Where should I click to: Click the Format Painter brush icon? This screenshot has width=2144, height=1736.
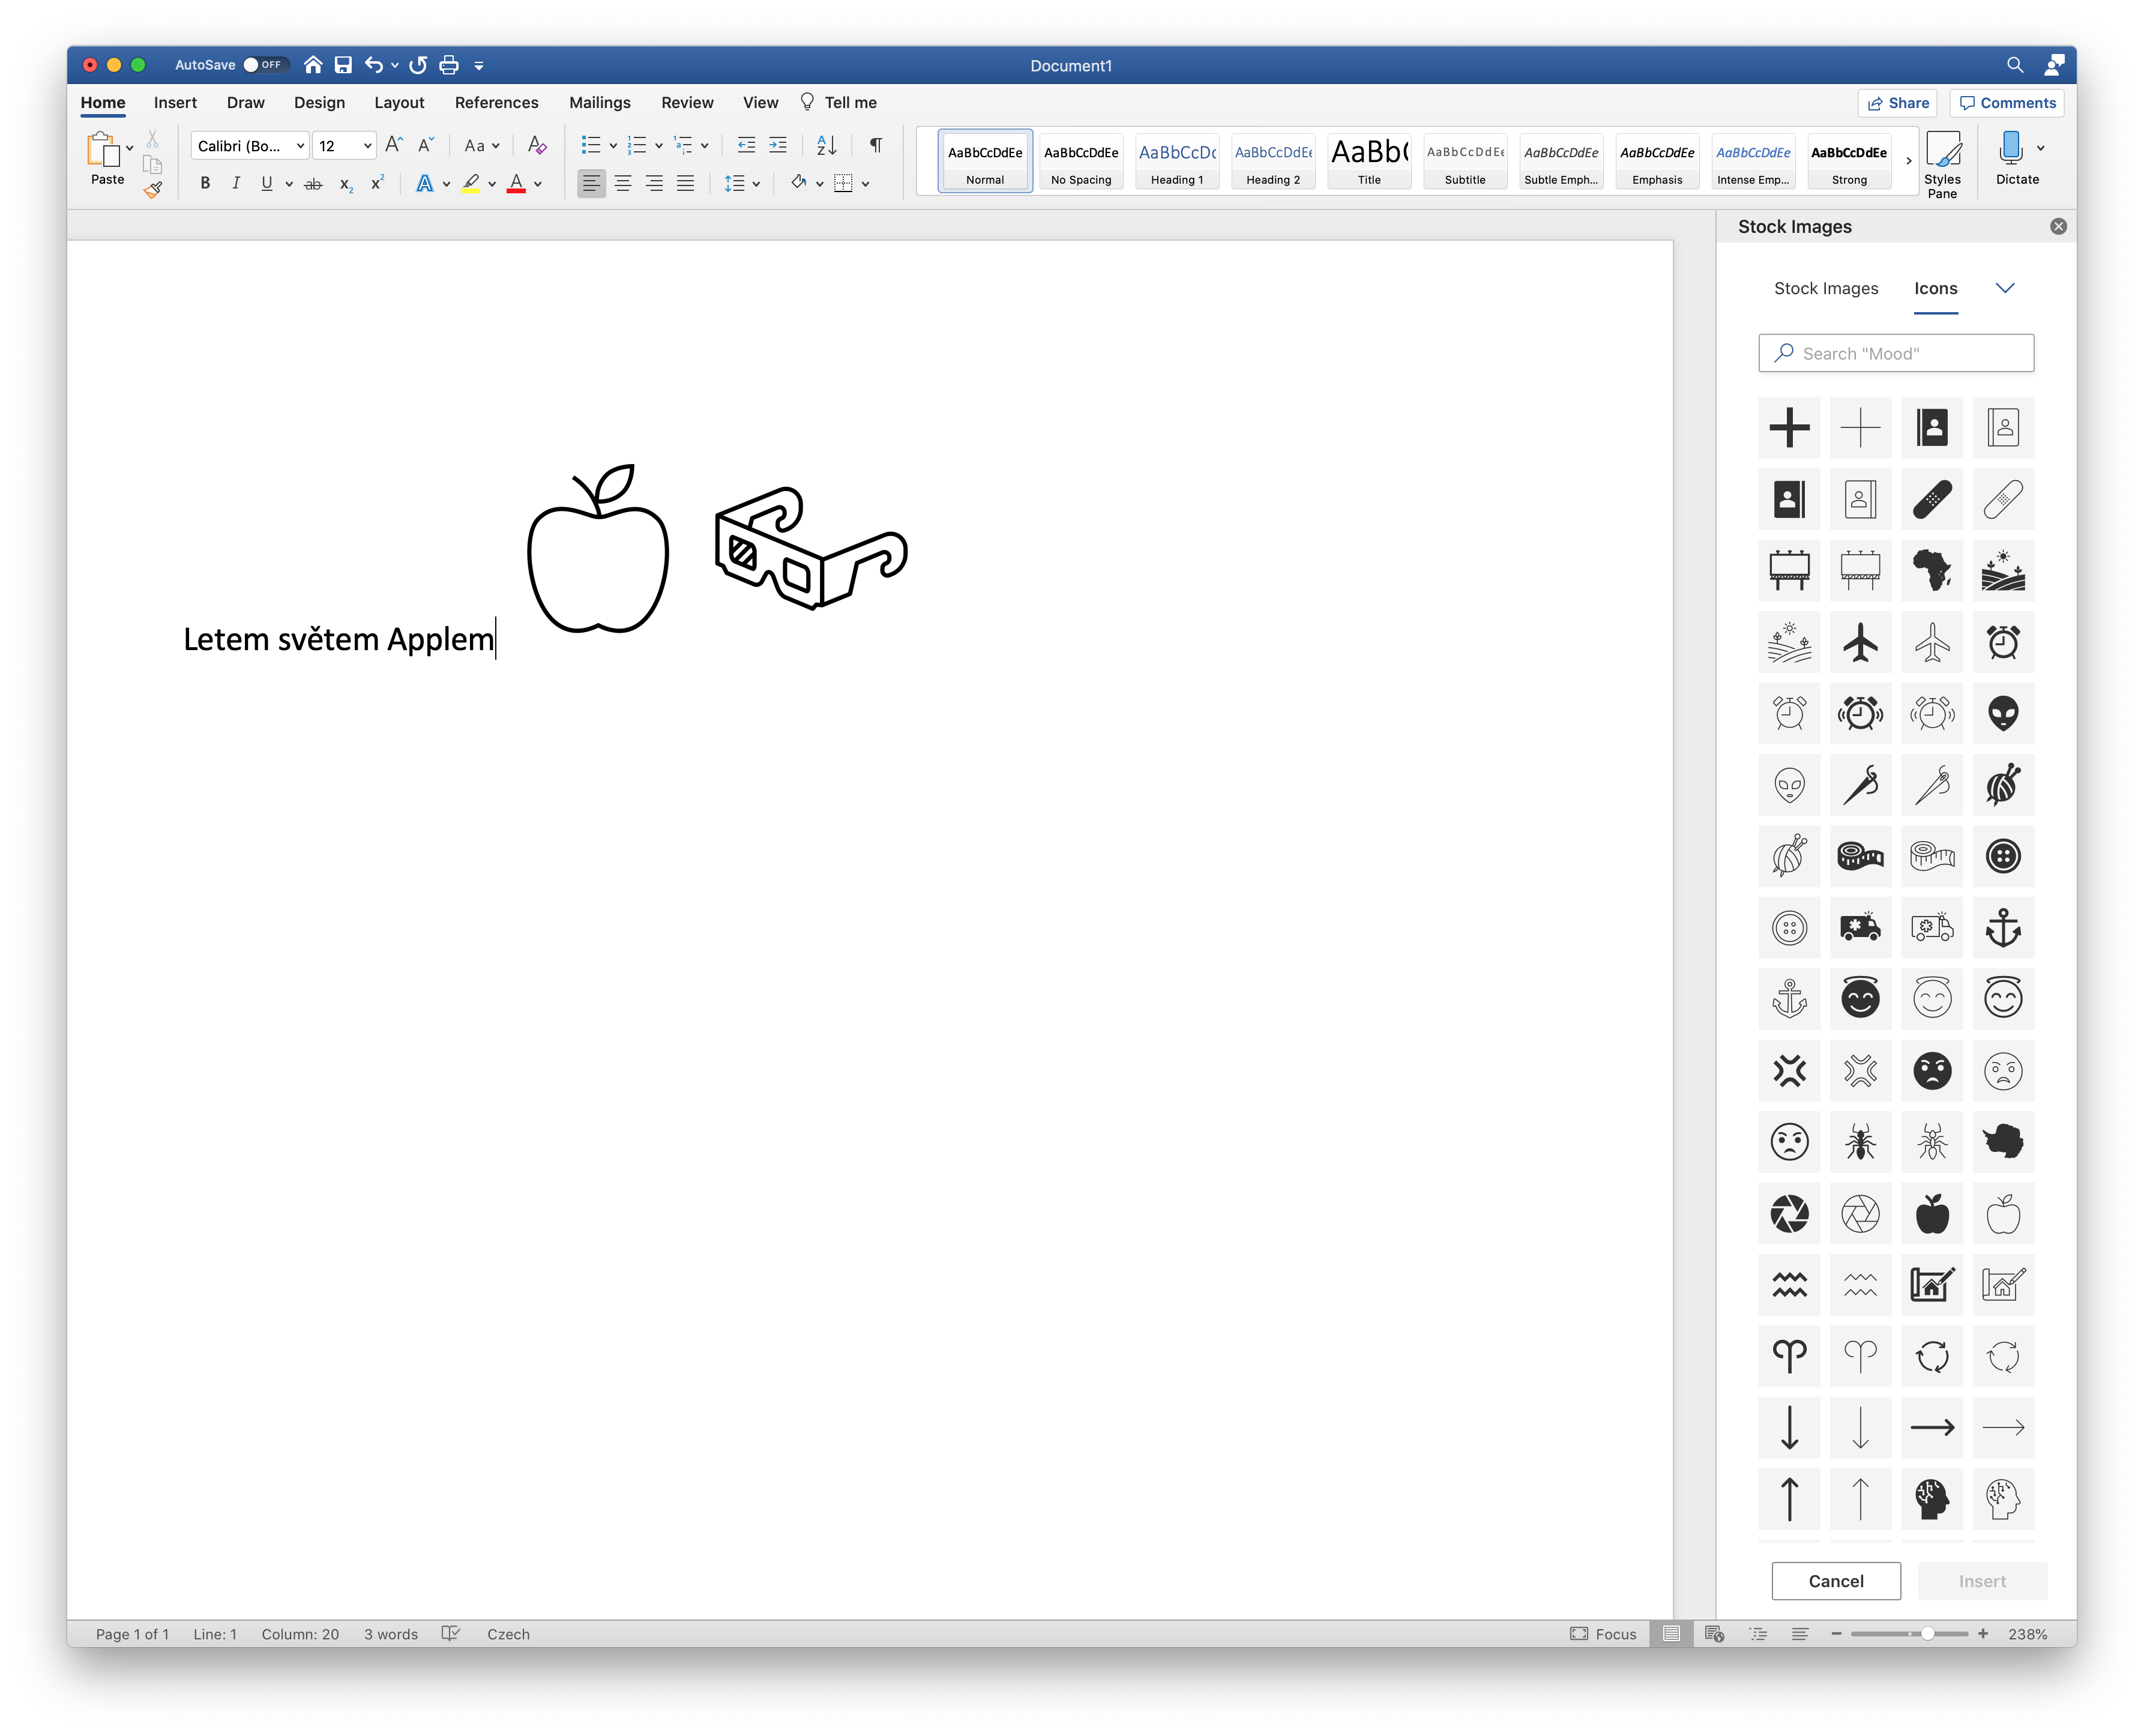153,189
